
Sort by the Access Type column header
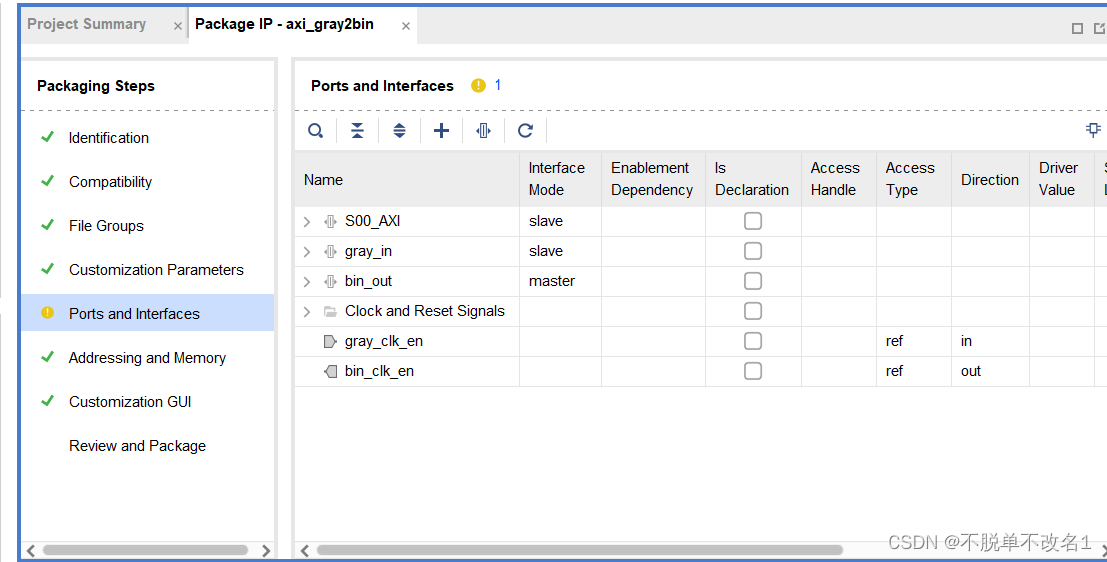click(914, 179)
